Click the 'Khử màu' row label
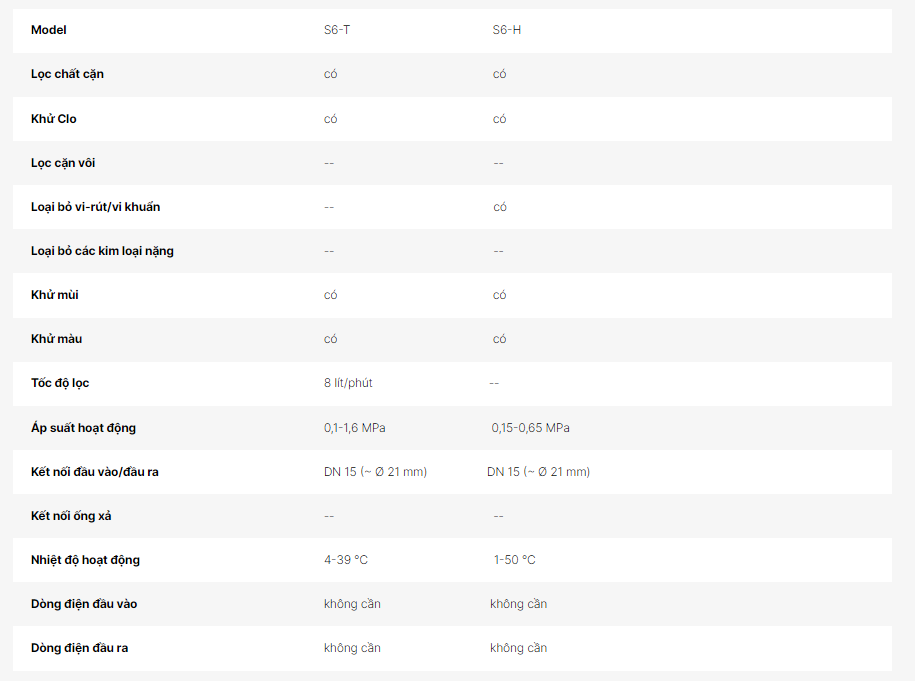 57,339
